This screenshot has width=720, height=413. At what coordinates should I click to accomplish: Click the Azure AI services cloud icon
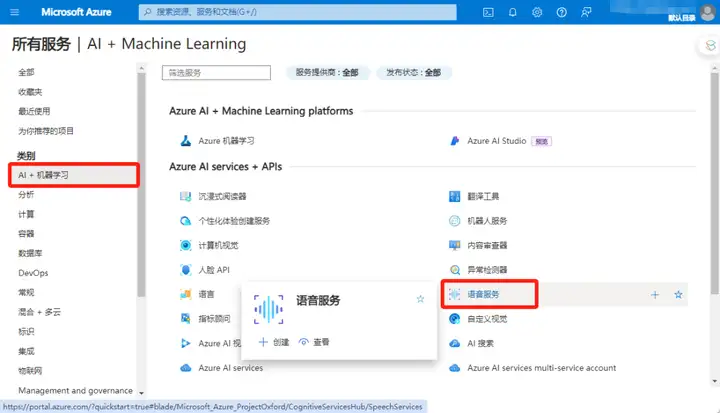point(186,368)
